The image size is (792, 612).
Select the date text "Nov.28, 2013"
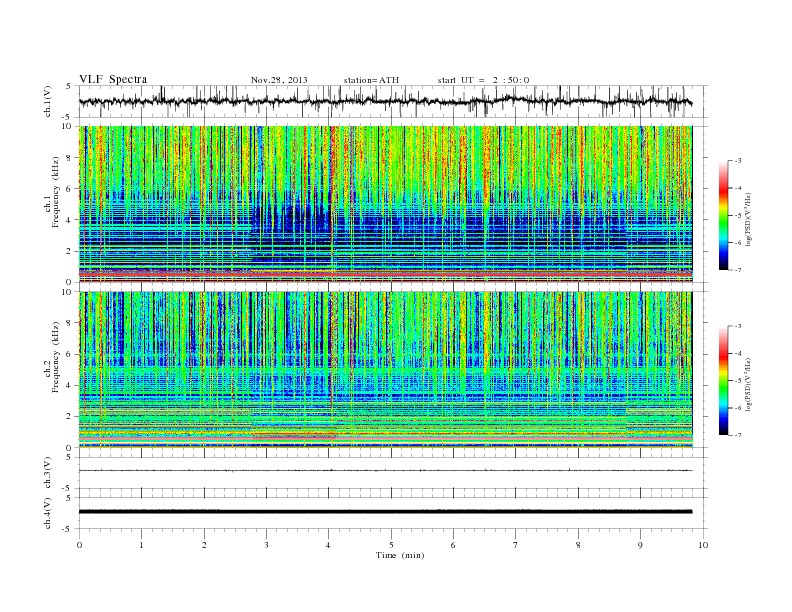tap(279, 80)
